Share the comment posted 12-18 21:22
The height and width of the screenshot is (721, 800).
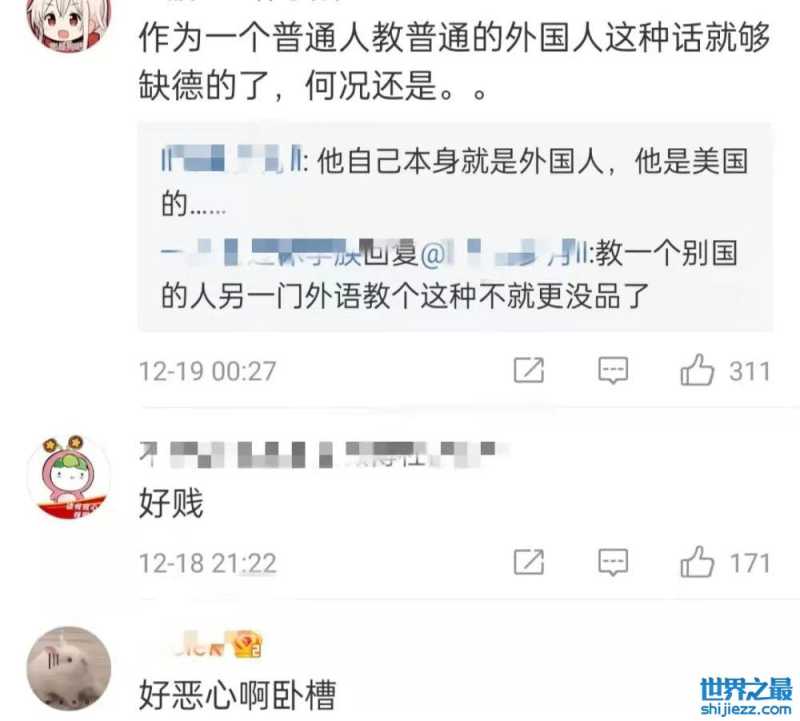(529, 562)
